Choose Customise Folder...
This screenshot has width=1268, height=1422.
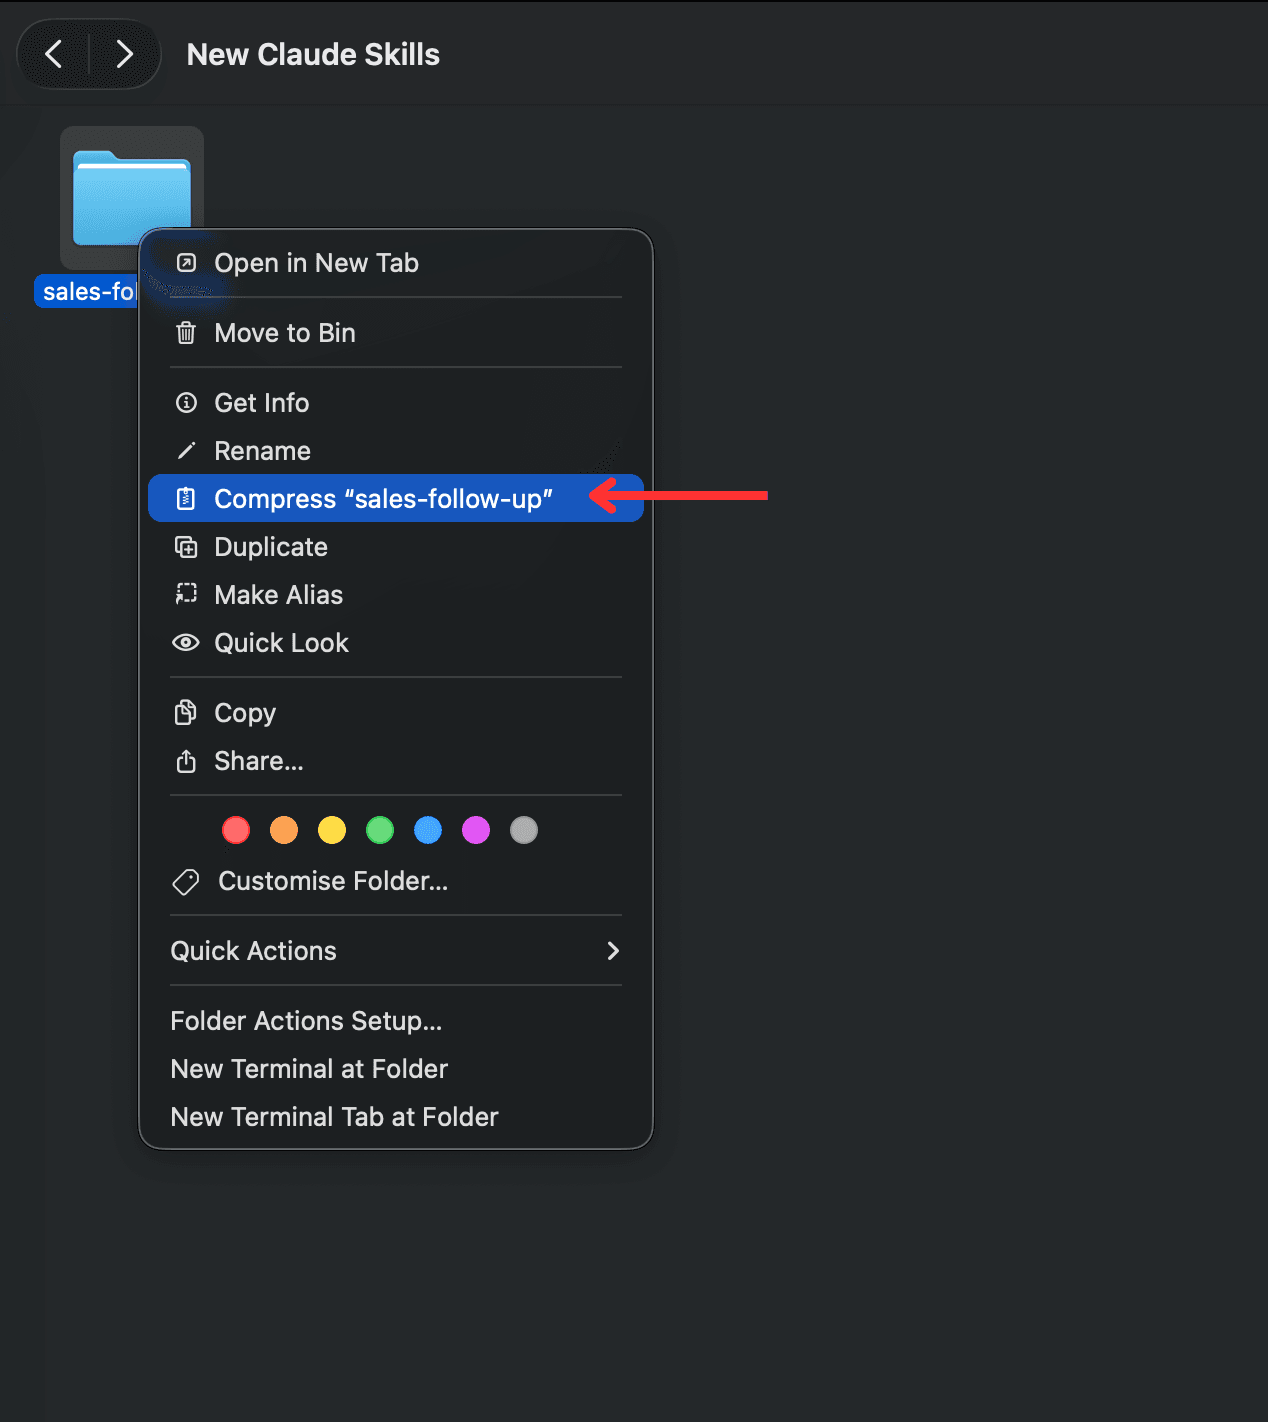coord(395,881)
